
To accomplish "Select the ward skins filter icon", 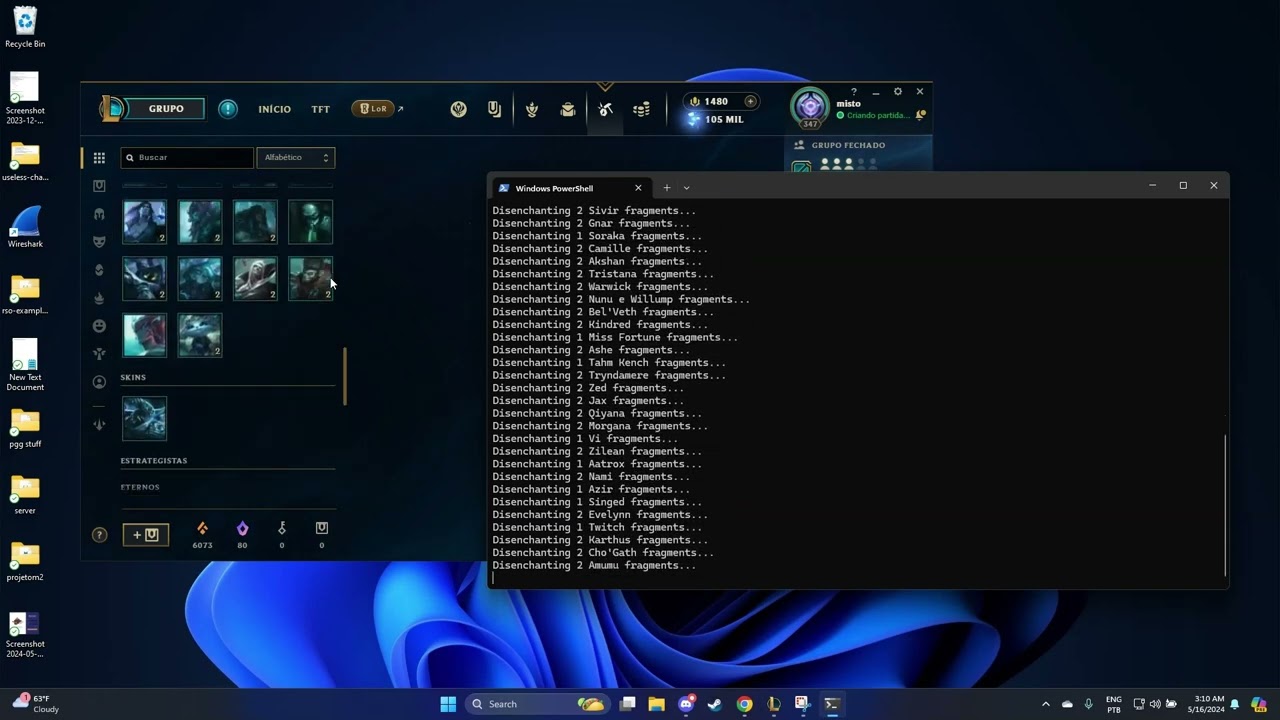I will tap(99, 270).
